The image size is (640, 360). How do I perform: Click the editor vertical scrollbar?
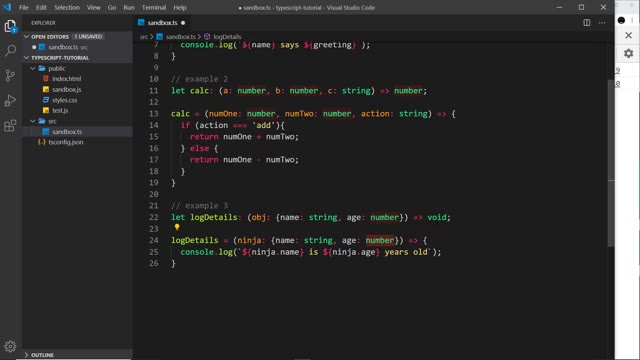click(611, 163)
